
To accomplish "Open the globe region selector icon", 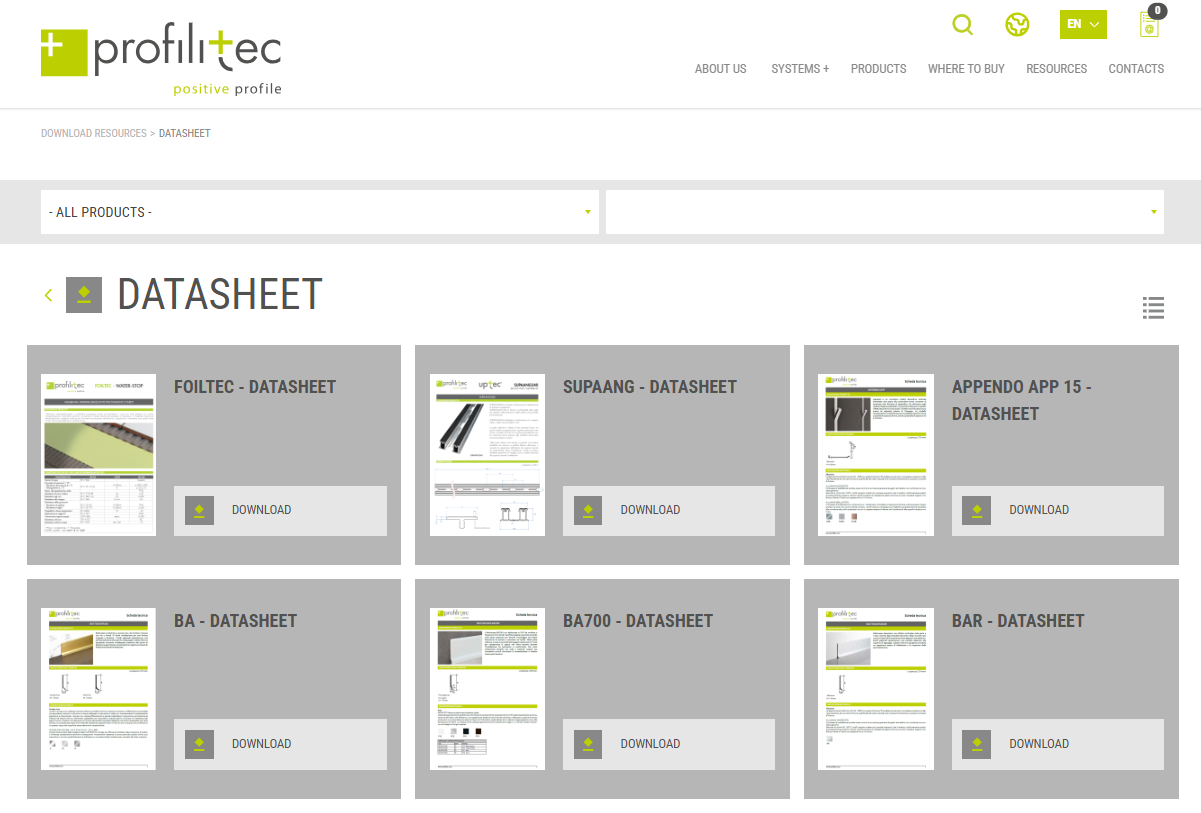I will 1017,25.
